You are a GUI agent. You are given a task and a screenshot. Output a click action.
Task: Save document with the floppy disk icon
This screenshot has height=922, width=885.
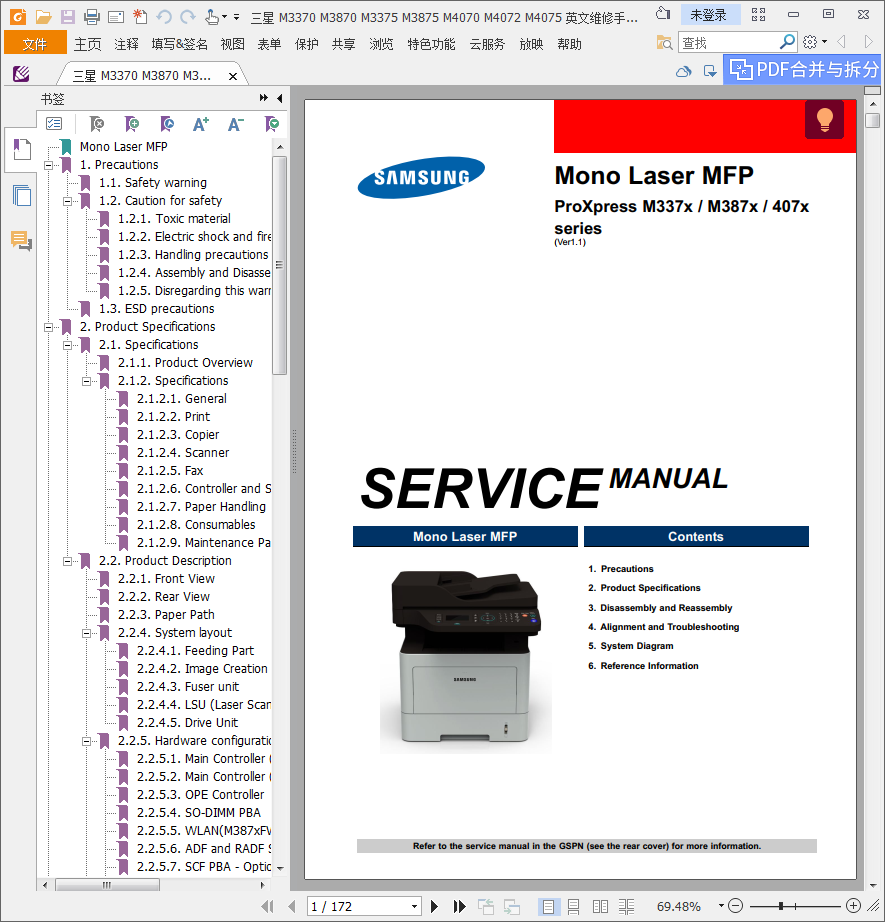(68, 16)
